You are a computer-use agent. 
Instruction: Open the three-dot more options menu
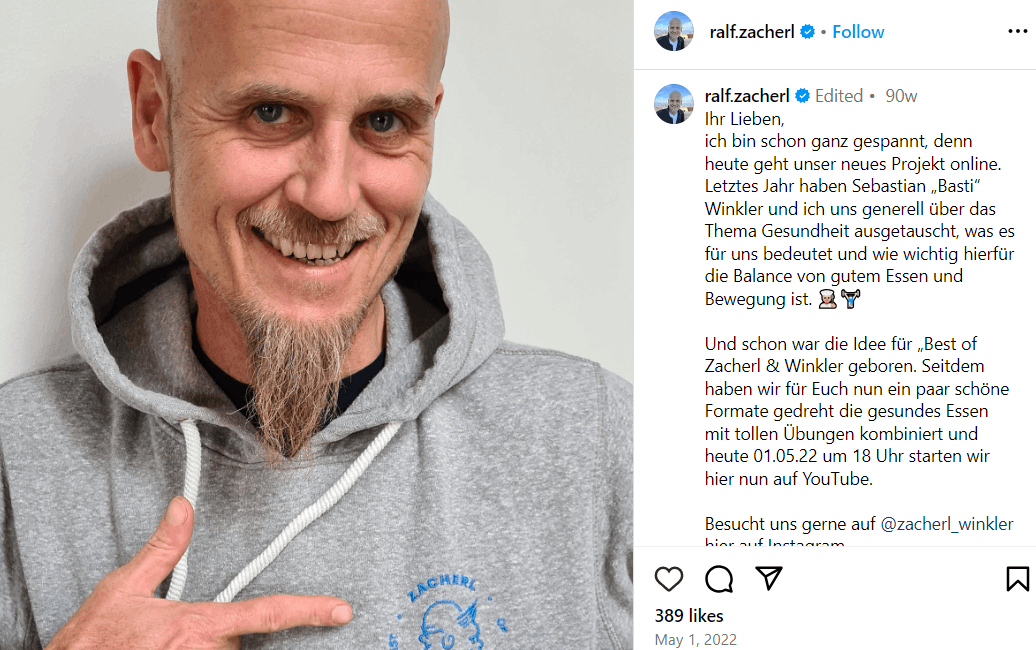[x=1018, y=31]
